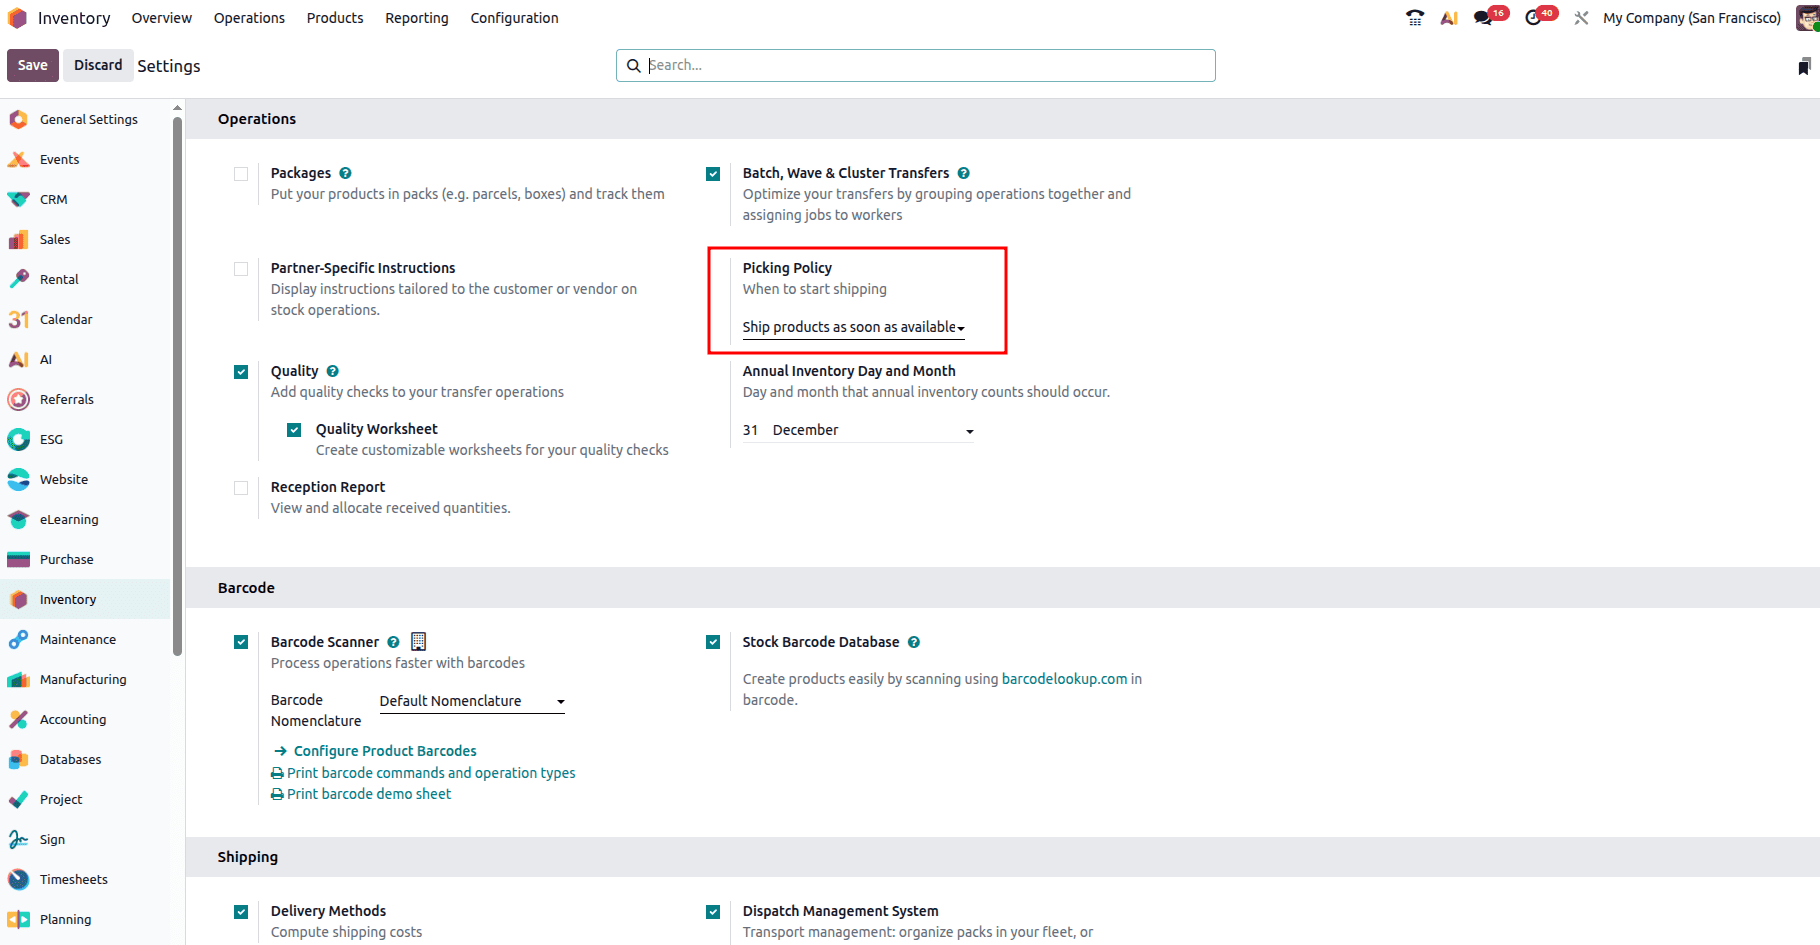The height and width of the screenshot is (945, 1820).
Task: Open Manufacturing settings in the sidebar
Action: [x=85, y=679]
